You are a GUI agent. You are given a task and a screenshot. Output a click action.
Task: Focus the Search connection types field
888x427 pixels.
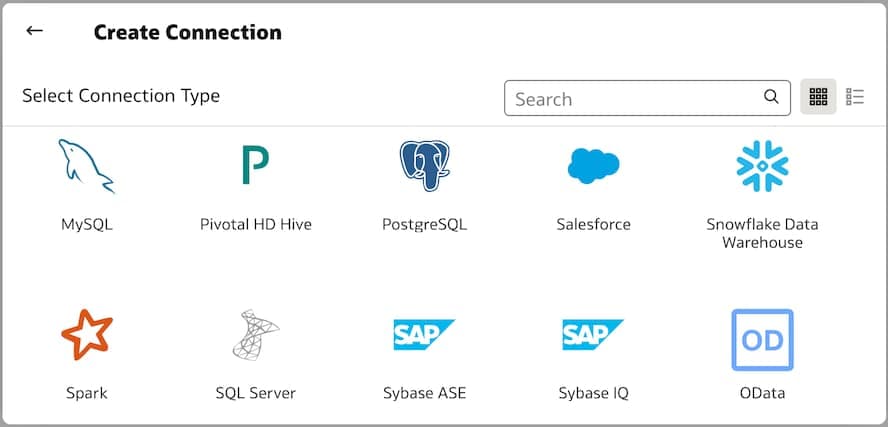point(635,98)
